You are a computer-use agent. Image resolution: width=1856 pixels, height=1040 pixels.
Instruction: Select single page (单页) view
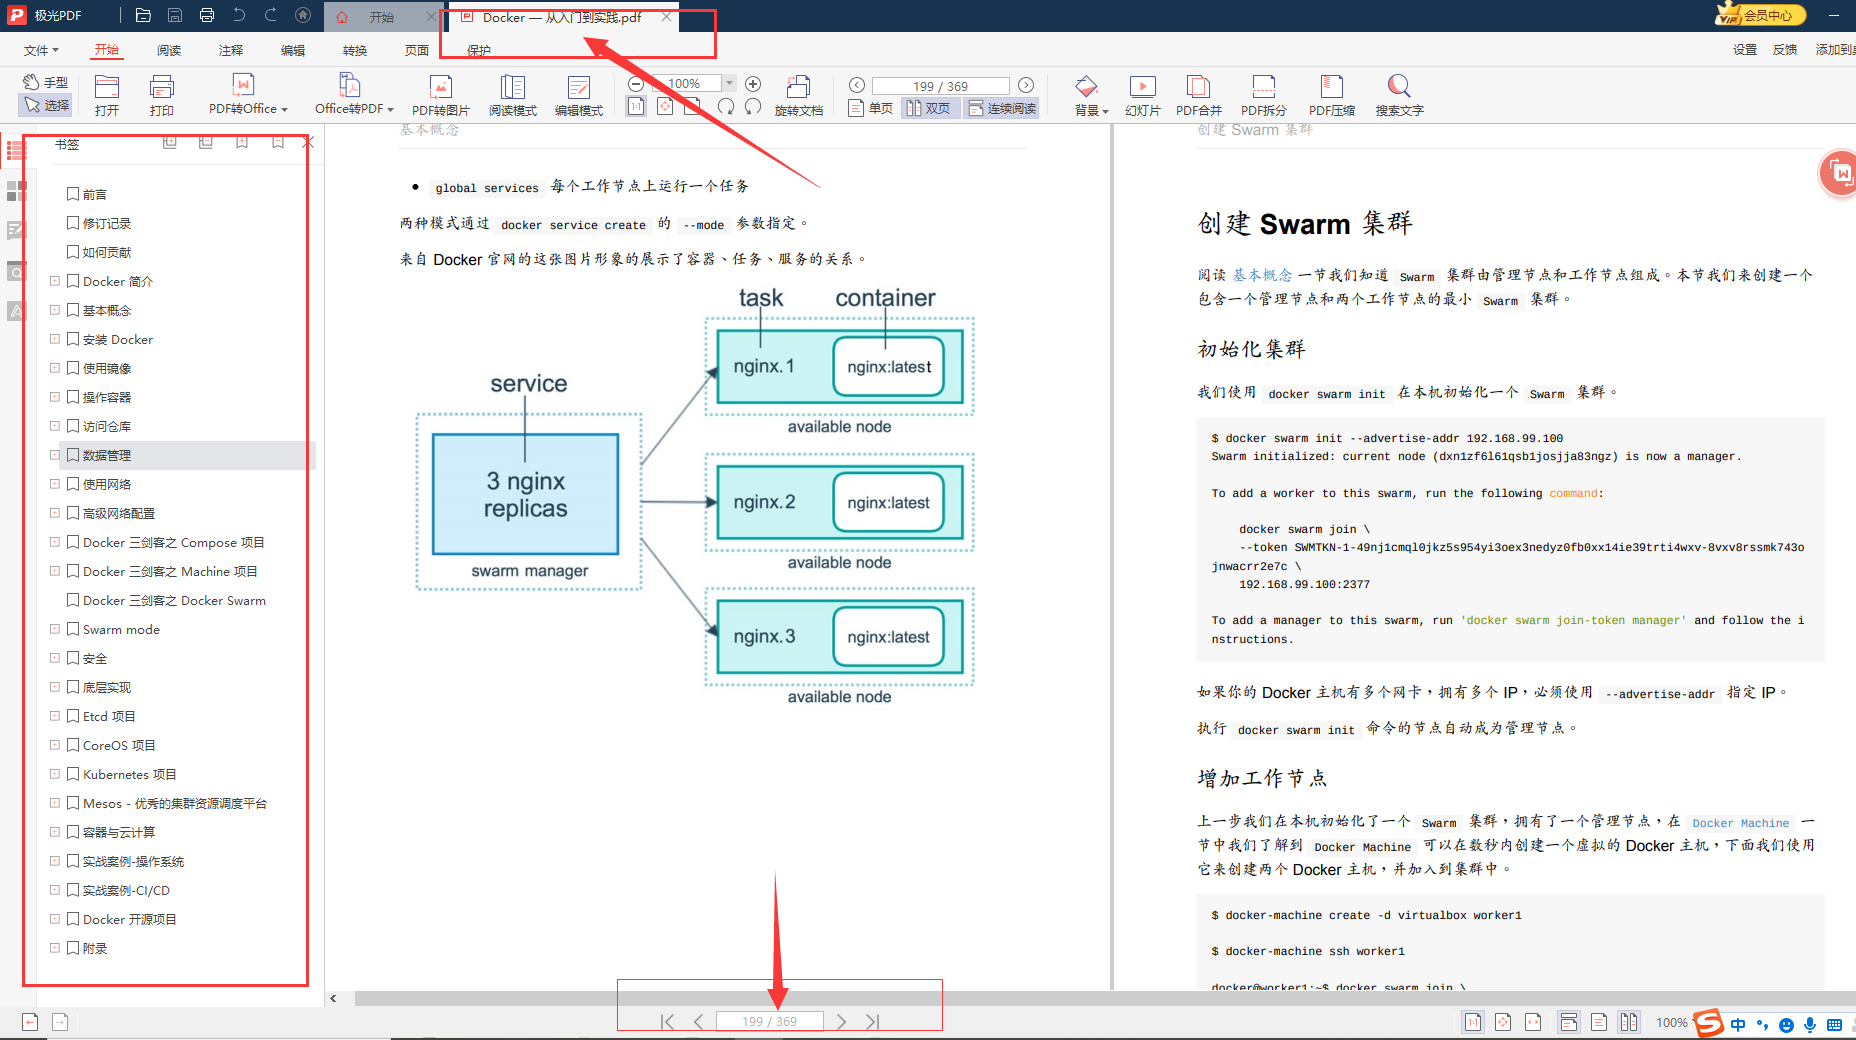click(x=870, y=108)
